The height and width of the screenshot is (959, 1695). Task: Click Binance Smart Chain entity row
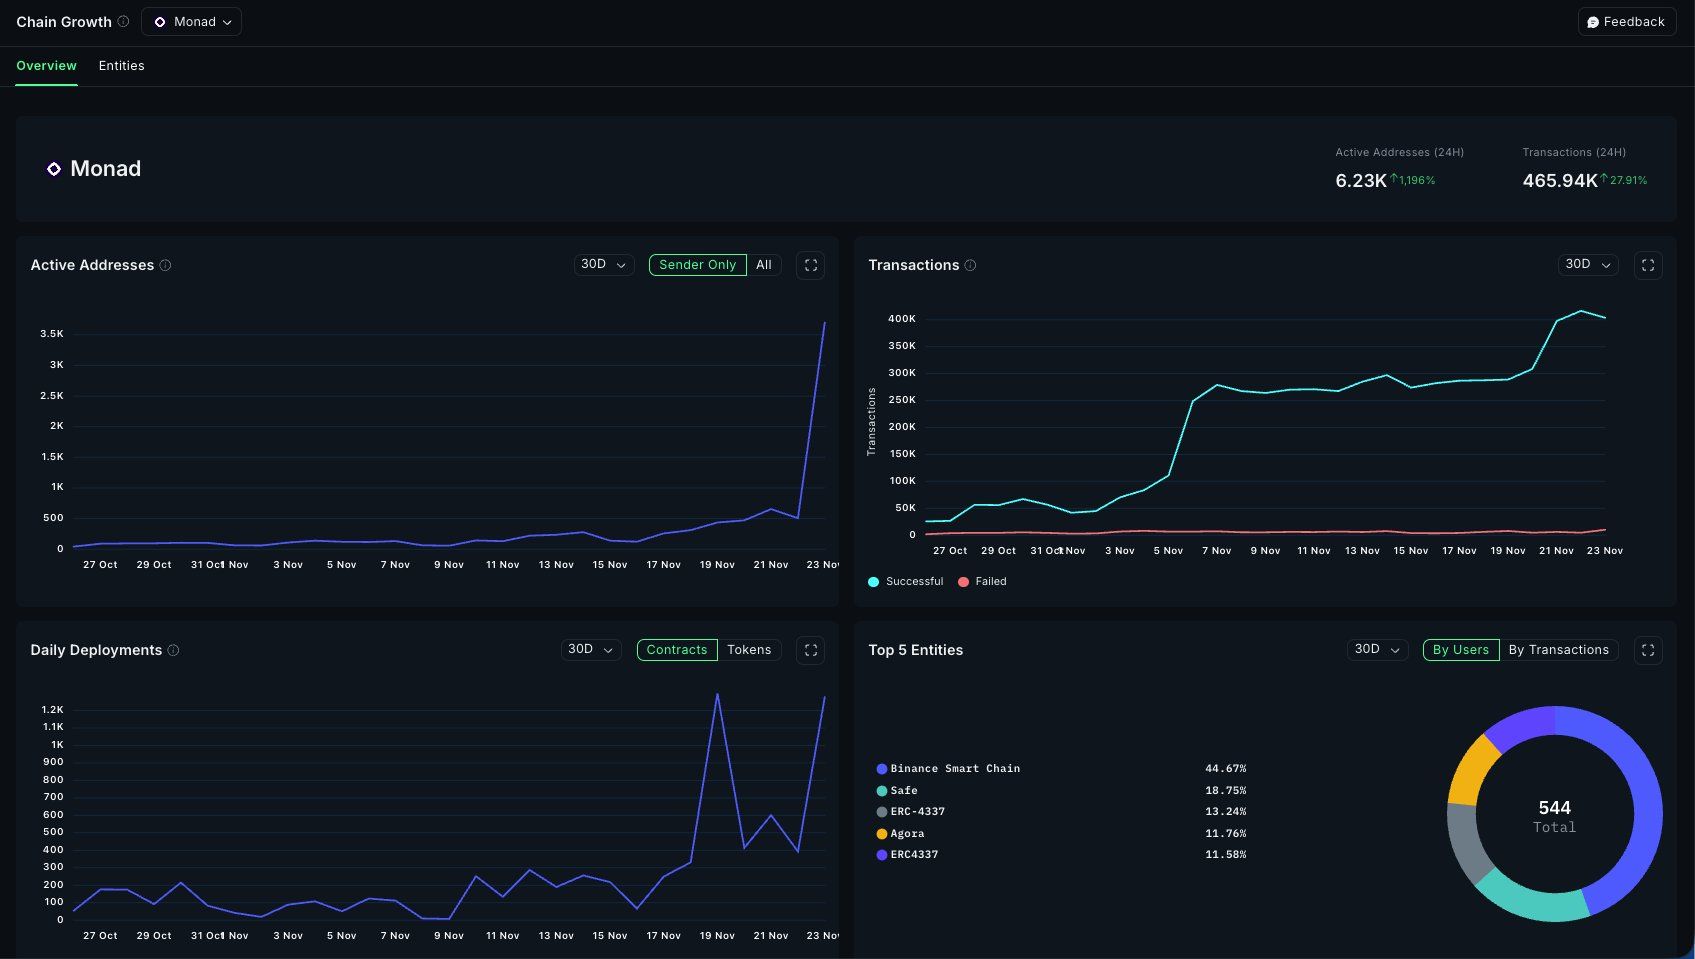(955, 769)
